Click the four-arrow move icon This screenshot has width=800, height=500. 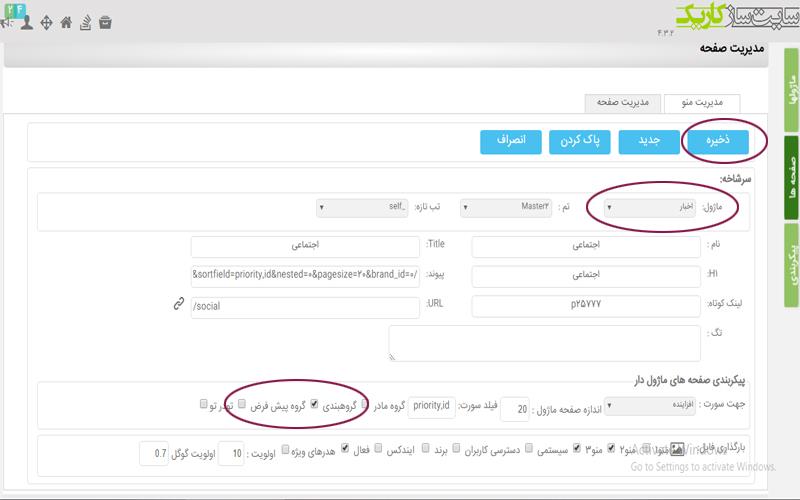tap(46, 22)
